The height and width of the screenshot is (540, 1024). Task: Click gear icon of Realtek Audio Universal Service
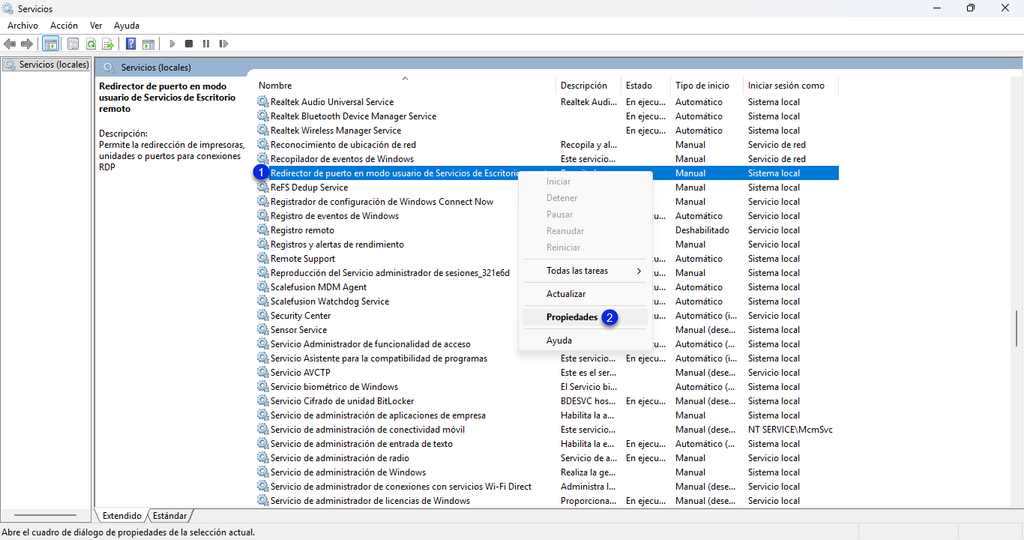click(x=263, y=102)
